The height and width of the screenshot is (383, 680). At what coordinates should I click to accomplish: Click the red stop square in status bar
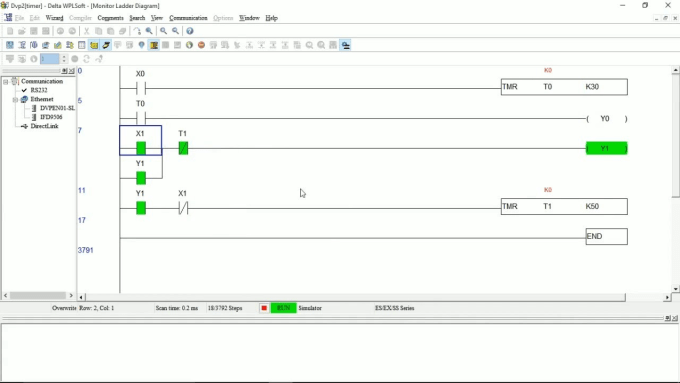click(x=264, y=308)
